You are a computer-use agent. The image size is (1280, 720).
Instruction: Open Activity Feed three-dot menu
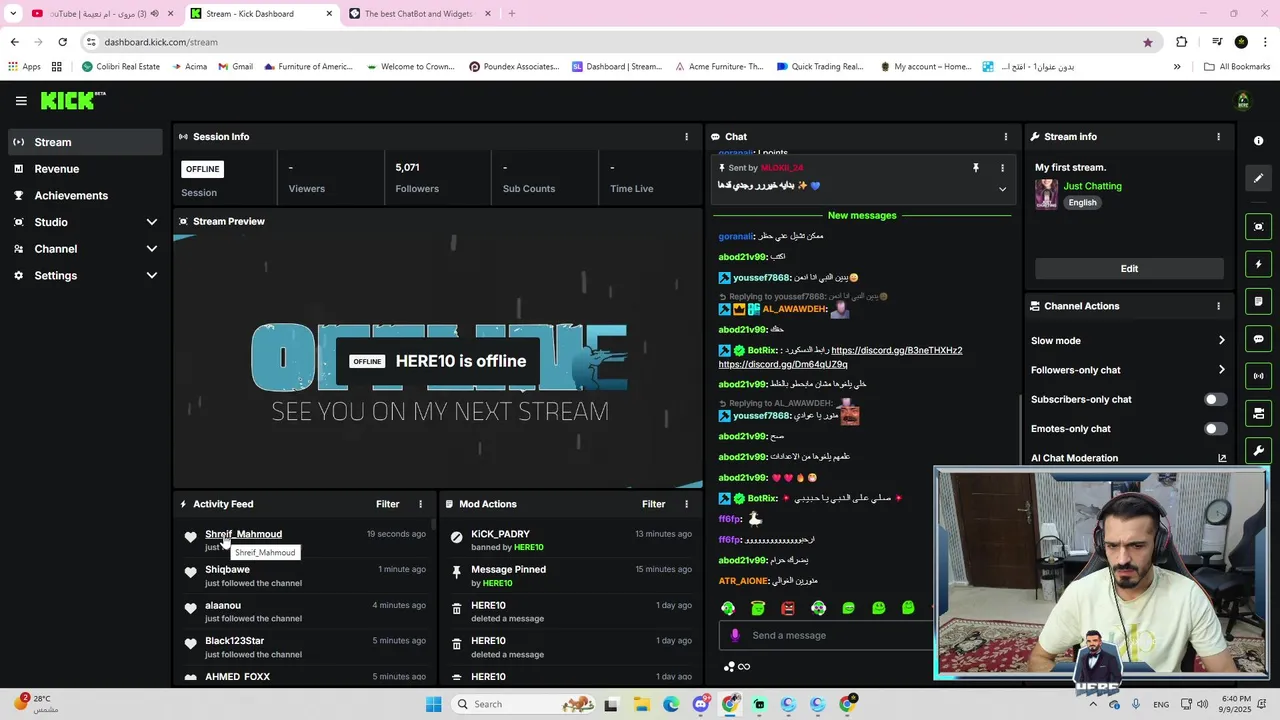420,504
